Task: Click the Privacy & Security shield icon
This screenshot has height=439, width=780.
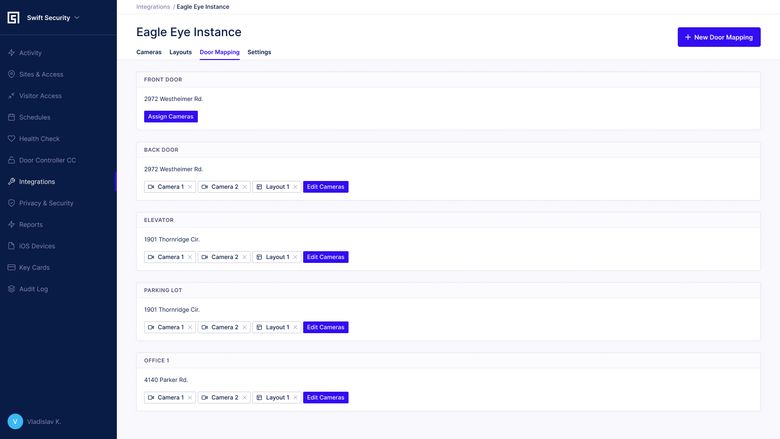Action: (11, 203)
